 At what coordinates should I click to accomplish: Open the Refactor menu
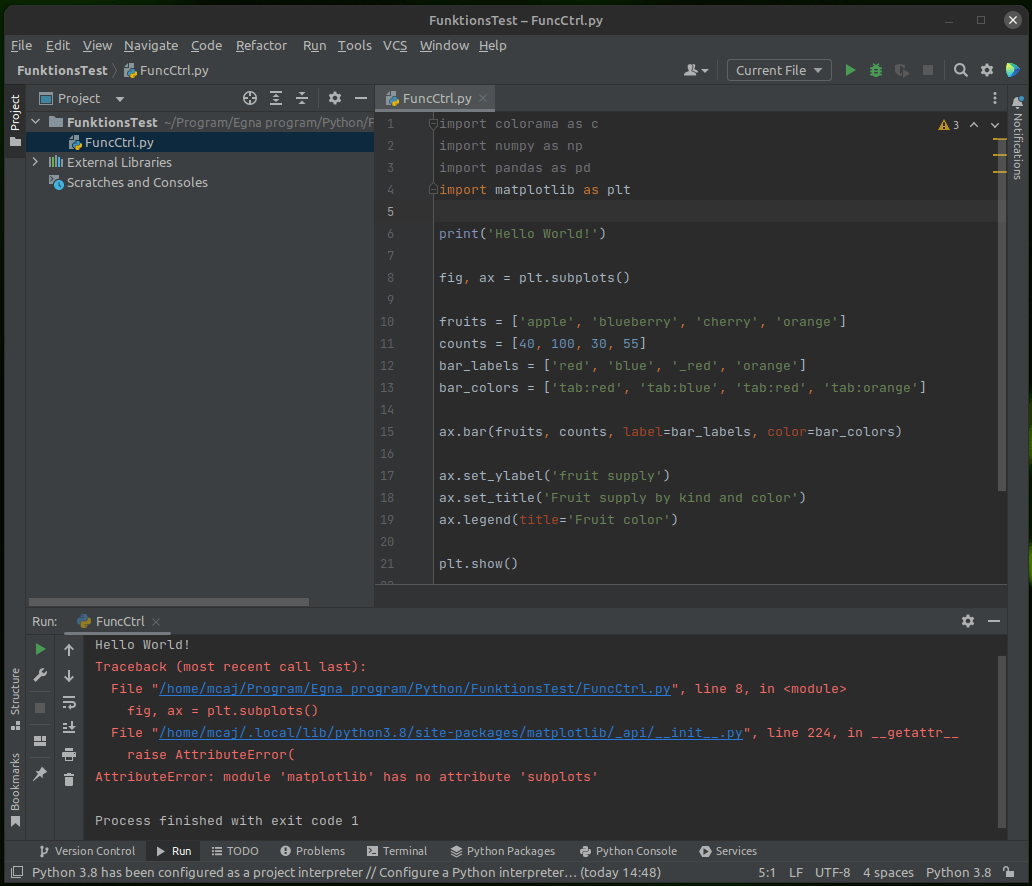pyautogui.click(x=261, y=45)
